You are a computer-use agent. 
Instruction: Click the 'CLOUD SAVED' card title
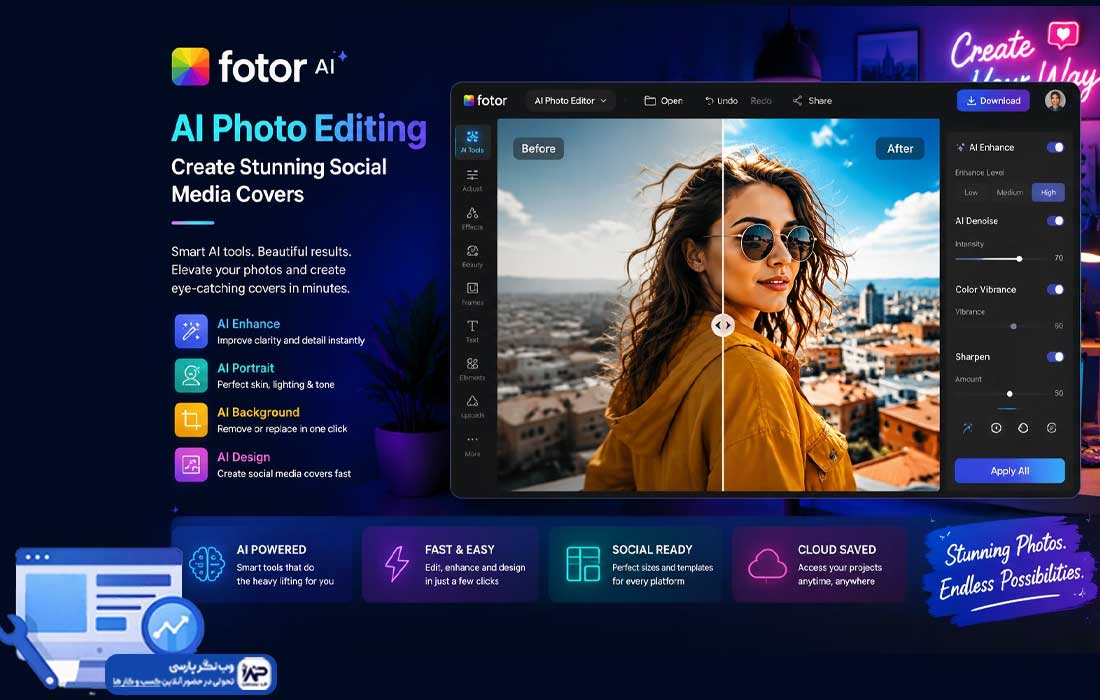(837, 550)
